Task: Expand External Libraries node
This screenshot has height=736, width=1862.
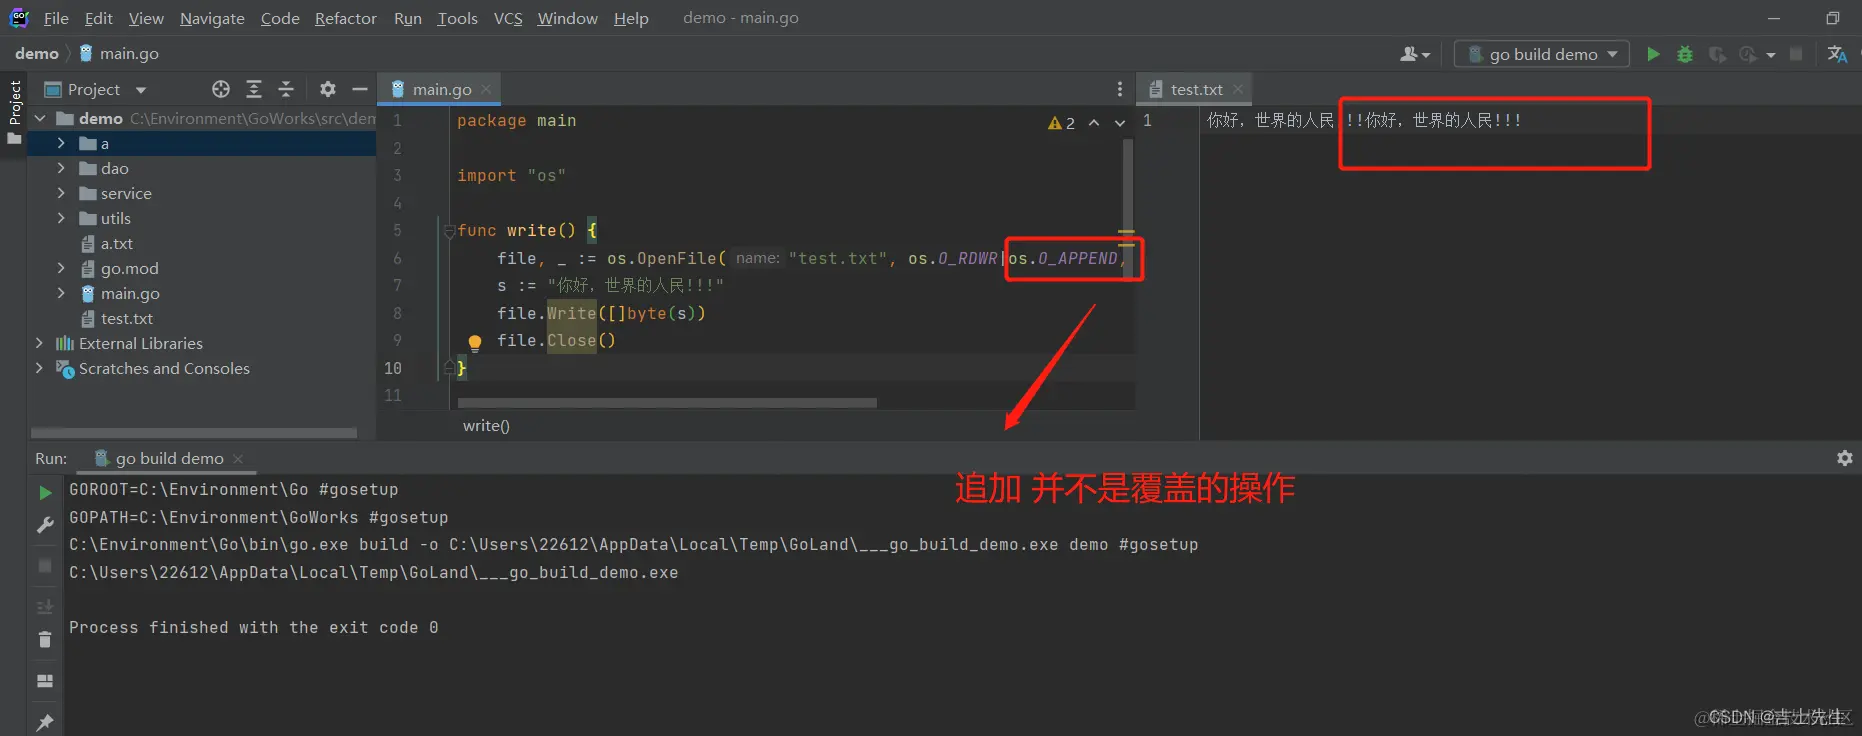Action: coord(40,343)
